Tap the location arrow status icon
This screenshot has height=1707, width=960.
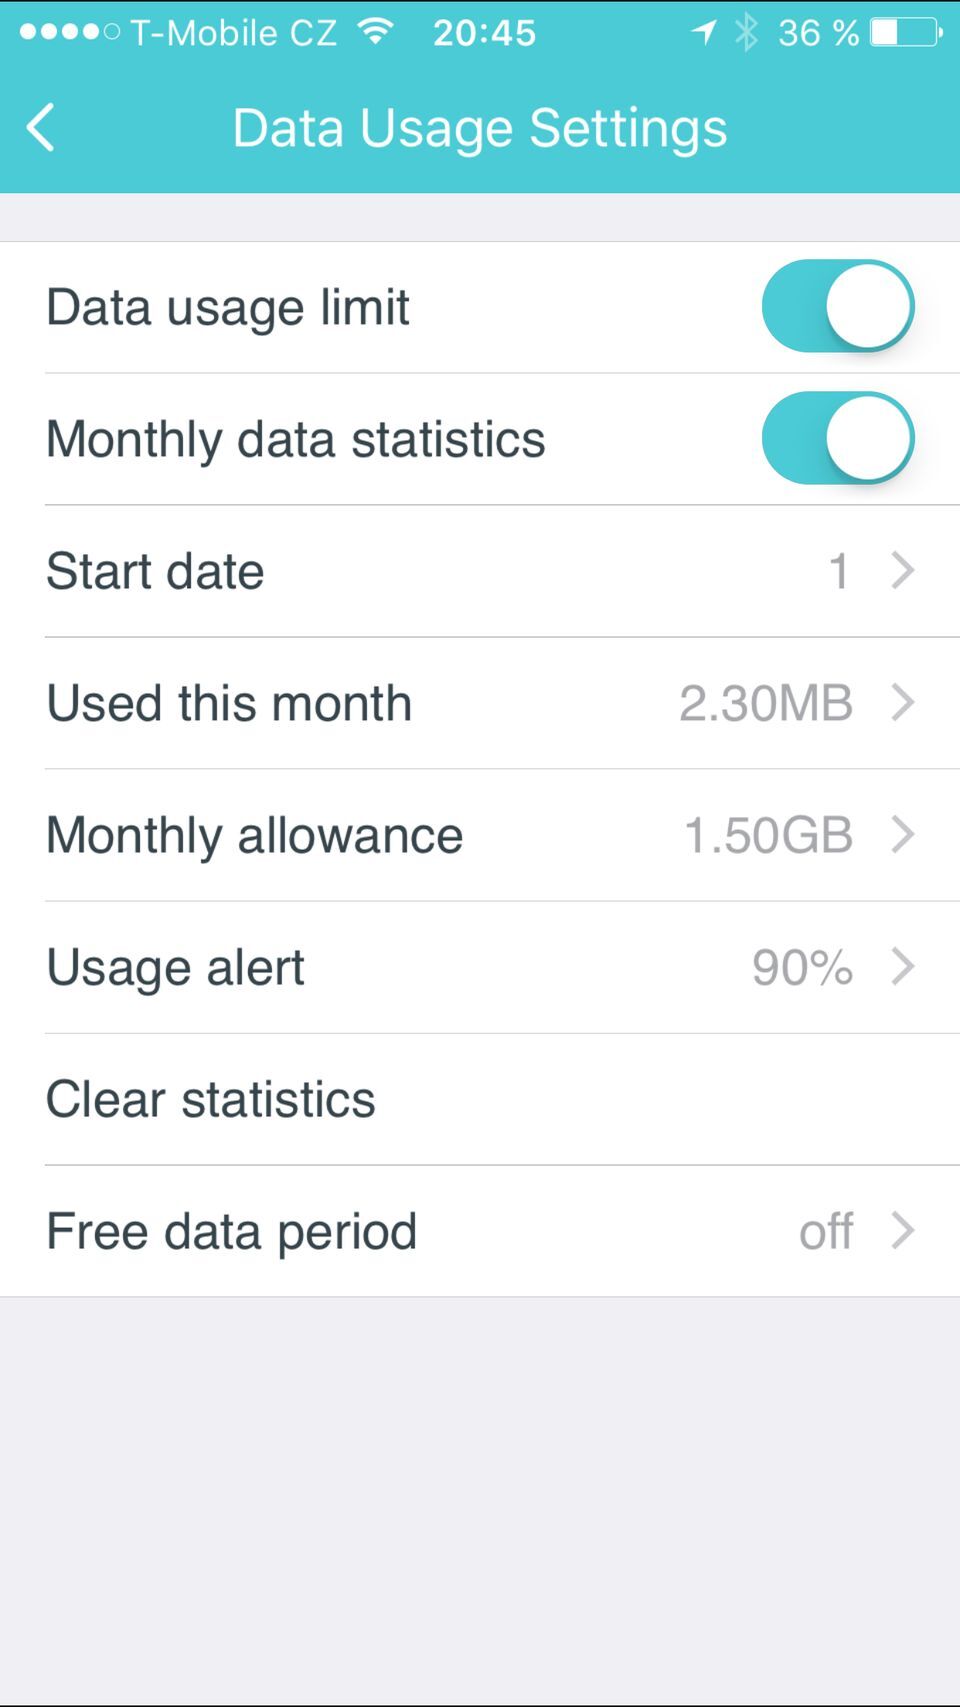704,32
